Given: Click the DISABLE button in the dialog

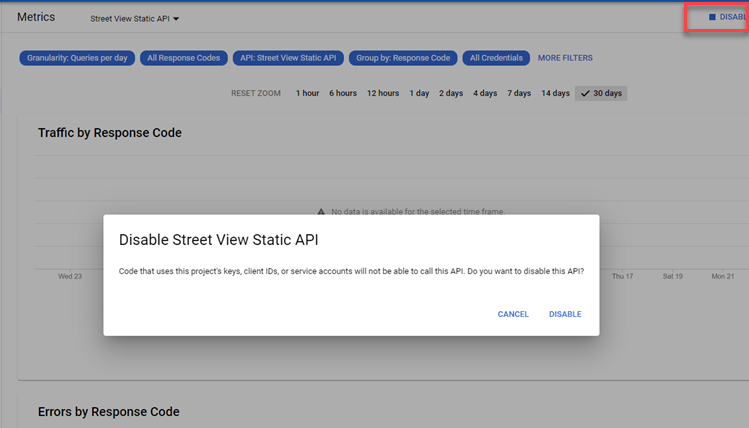Looking at the screenshot, I should (565, 314).
